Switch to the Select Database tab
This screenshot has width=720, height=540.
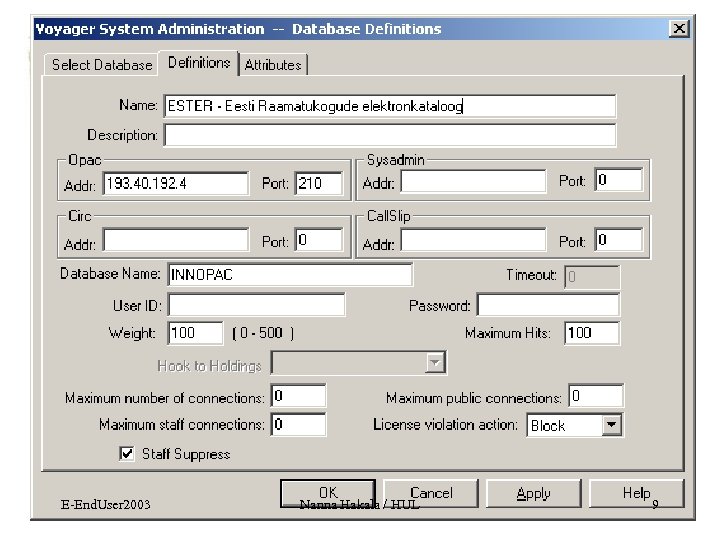[x=101, y=65]
